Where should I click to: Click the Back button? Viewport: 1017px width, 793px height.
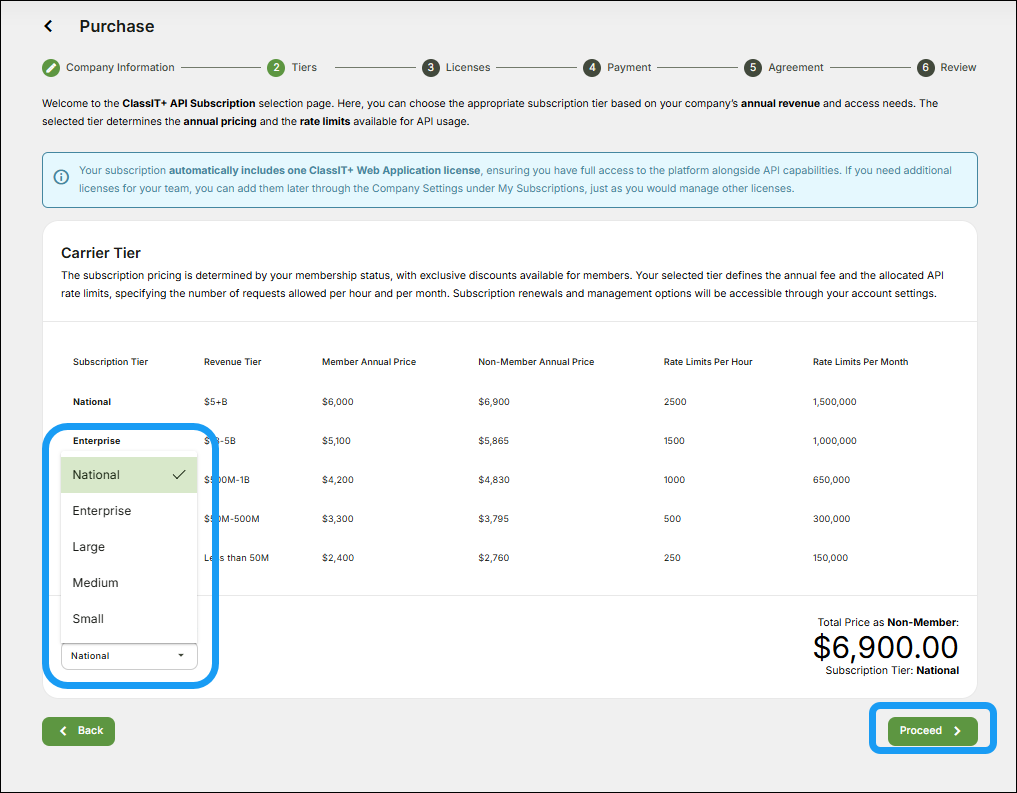coord(78,731)
